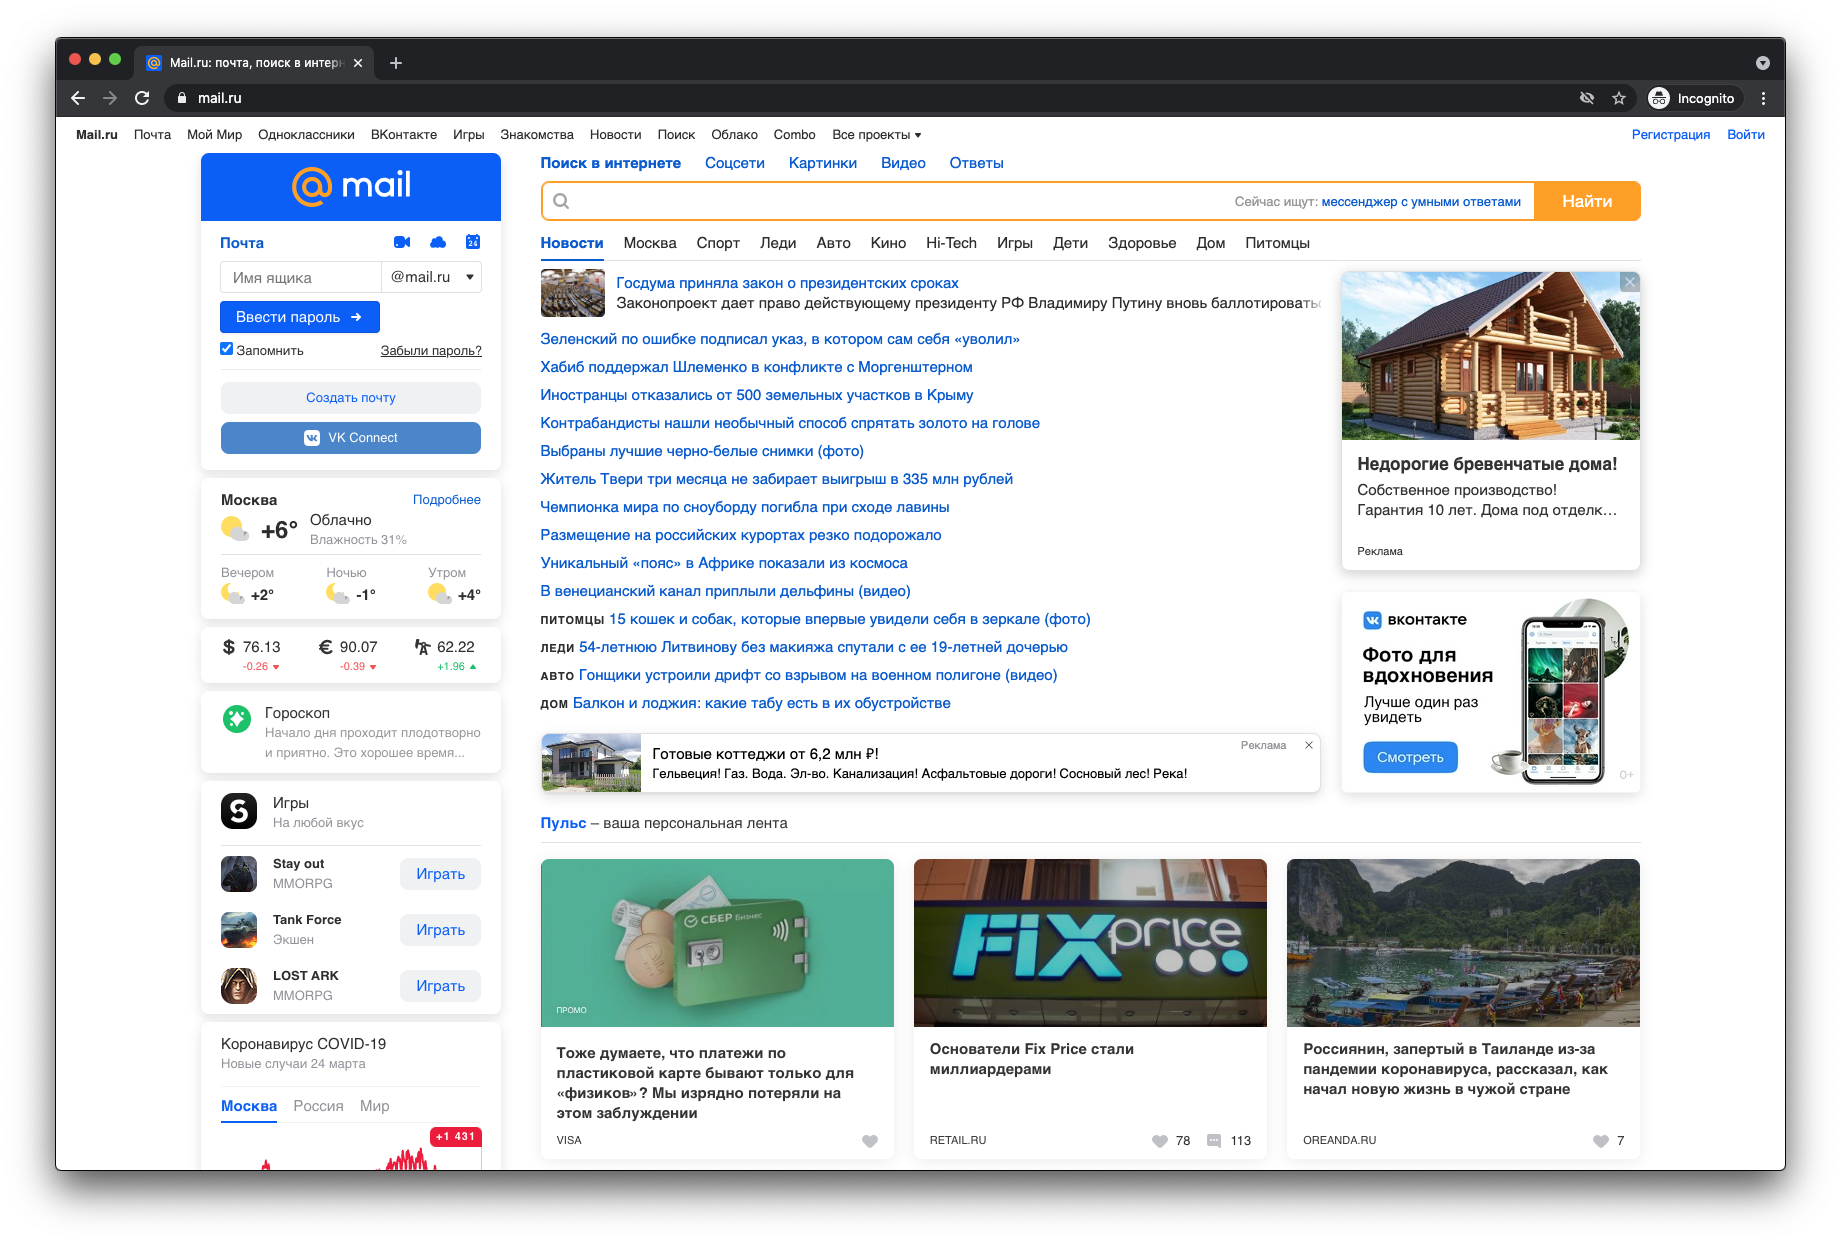Open the Stay out game thumbnail
The height and width of the screenshot is (1244, 1841).
click(239, 873)
